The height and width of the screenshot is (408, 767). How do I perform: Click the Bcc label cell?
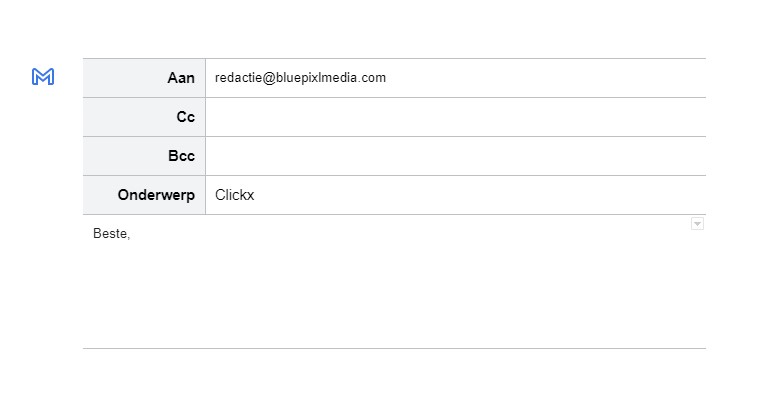point(144,156)
